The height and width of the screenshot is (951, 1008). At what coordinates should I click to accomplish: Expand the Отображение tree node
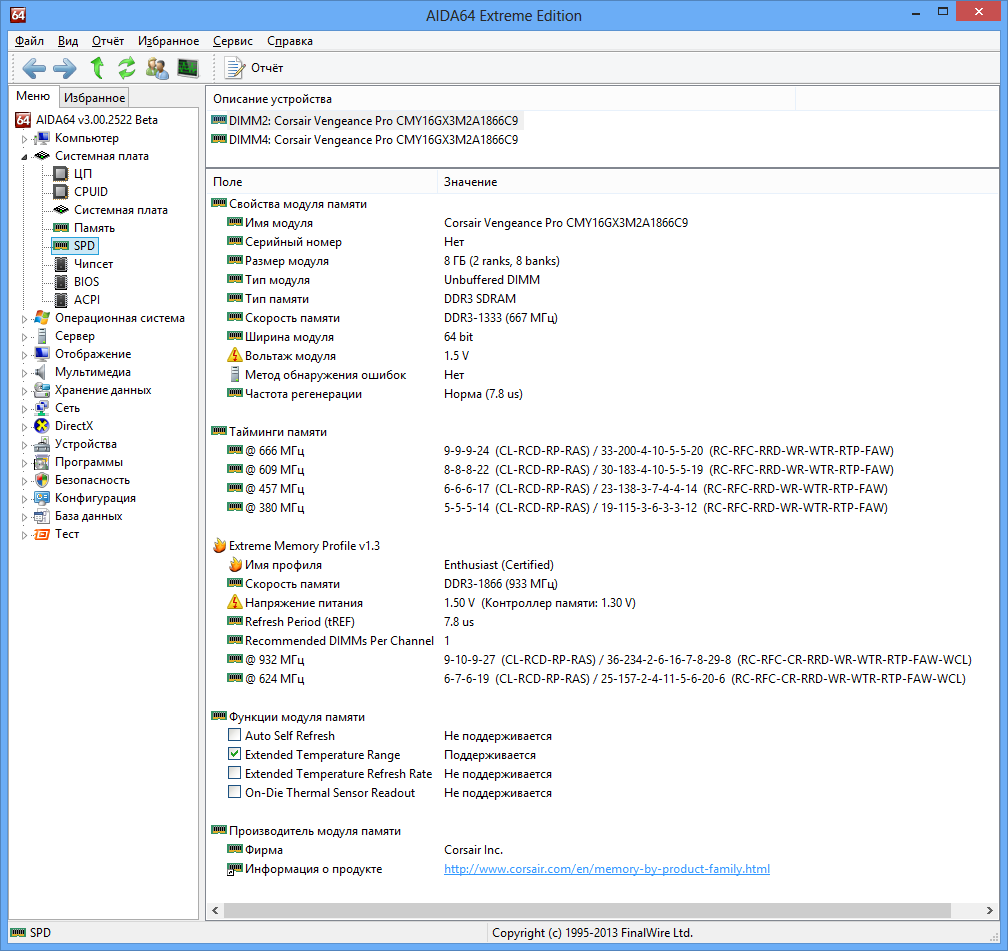[24, 355]
